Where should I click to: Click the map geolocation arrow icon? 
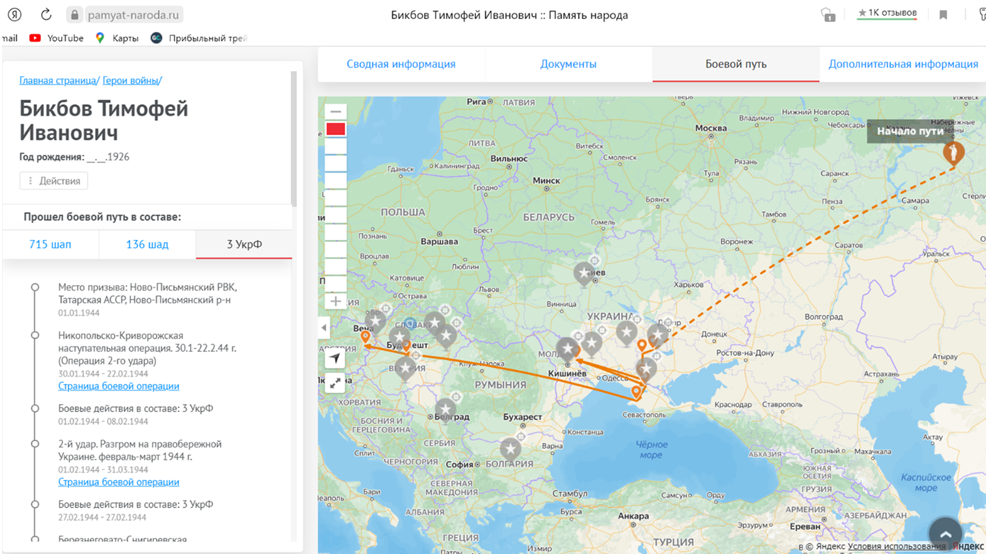point(336,358)
